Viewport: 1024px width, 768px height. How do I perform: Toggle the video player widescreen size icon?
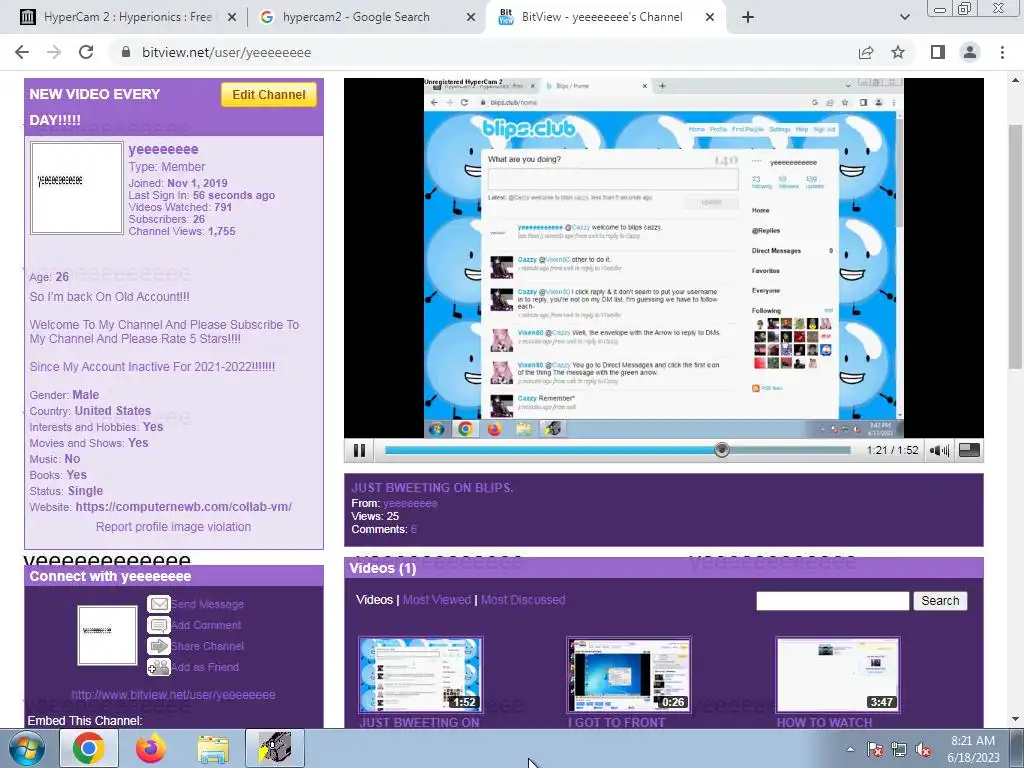969,450
